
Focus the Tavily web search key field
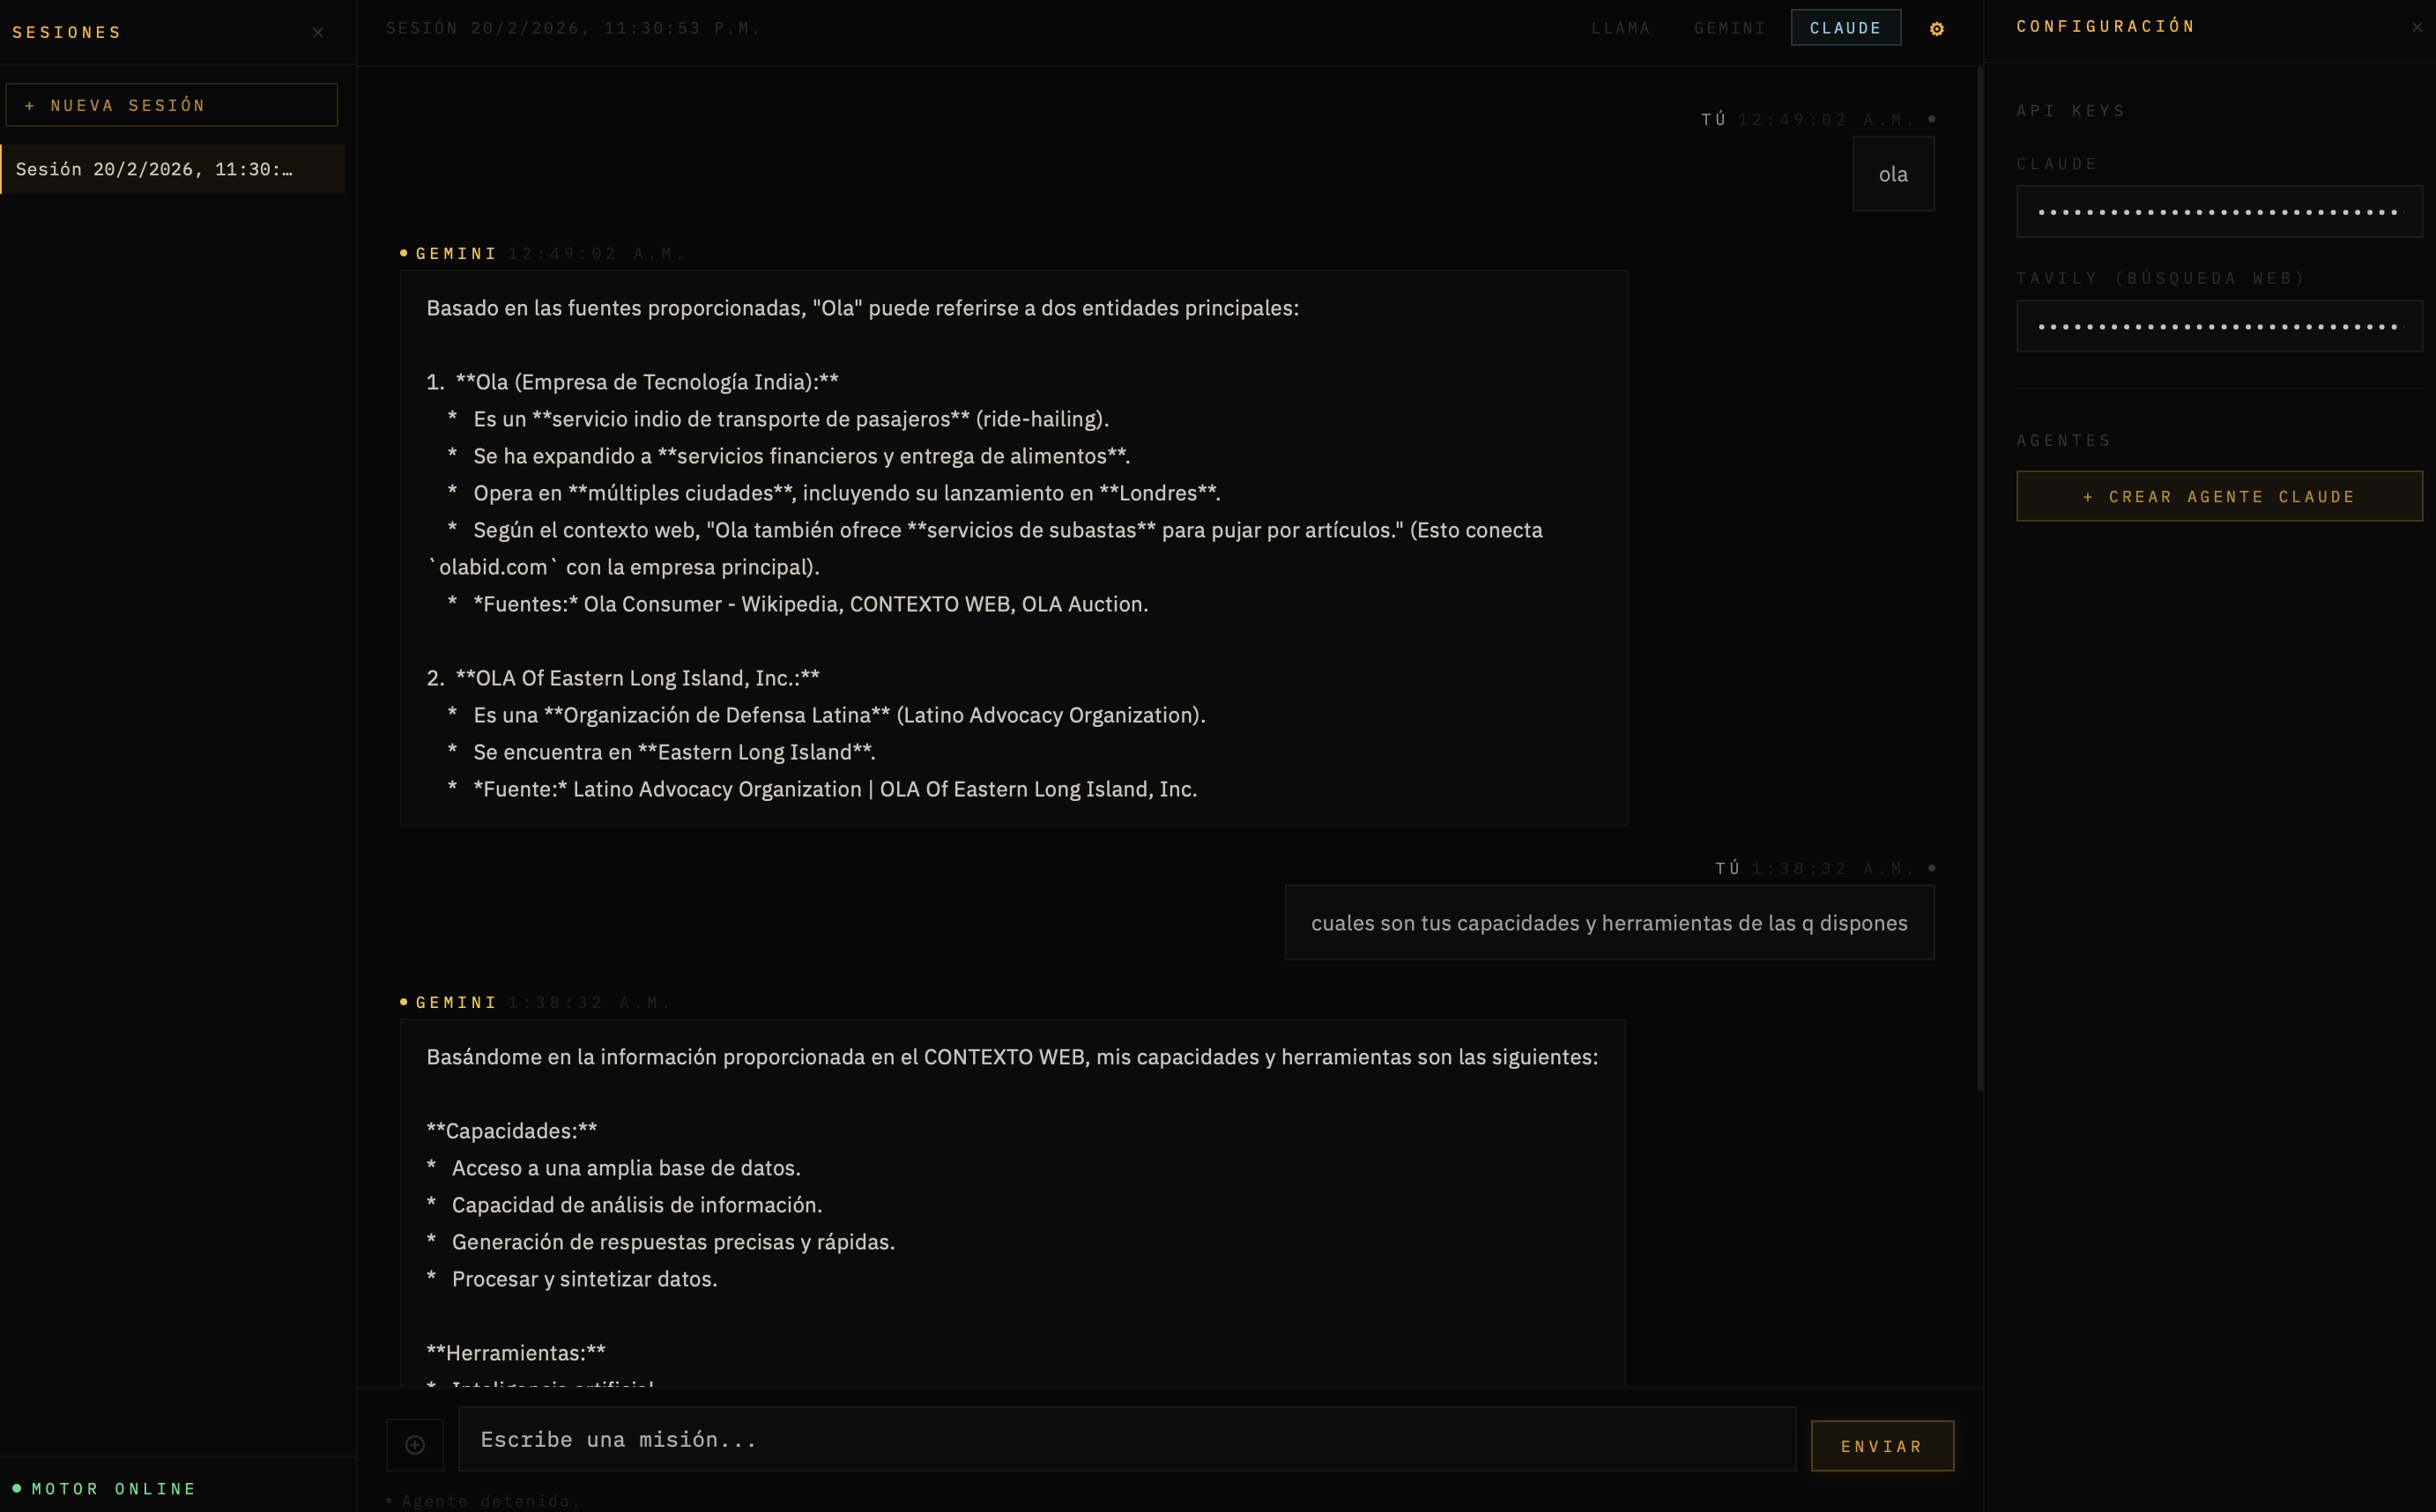point(2218,326)
